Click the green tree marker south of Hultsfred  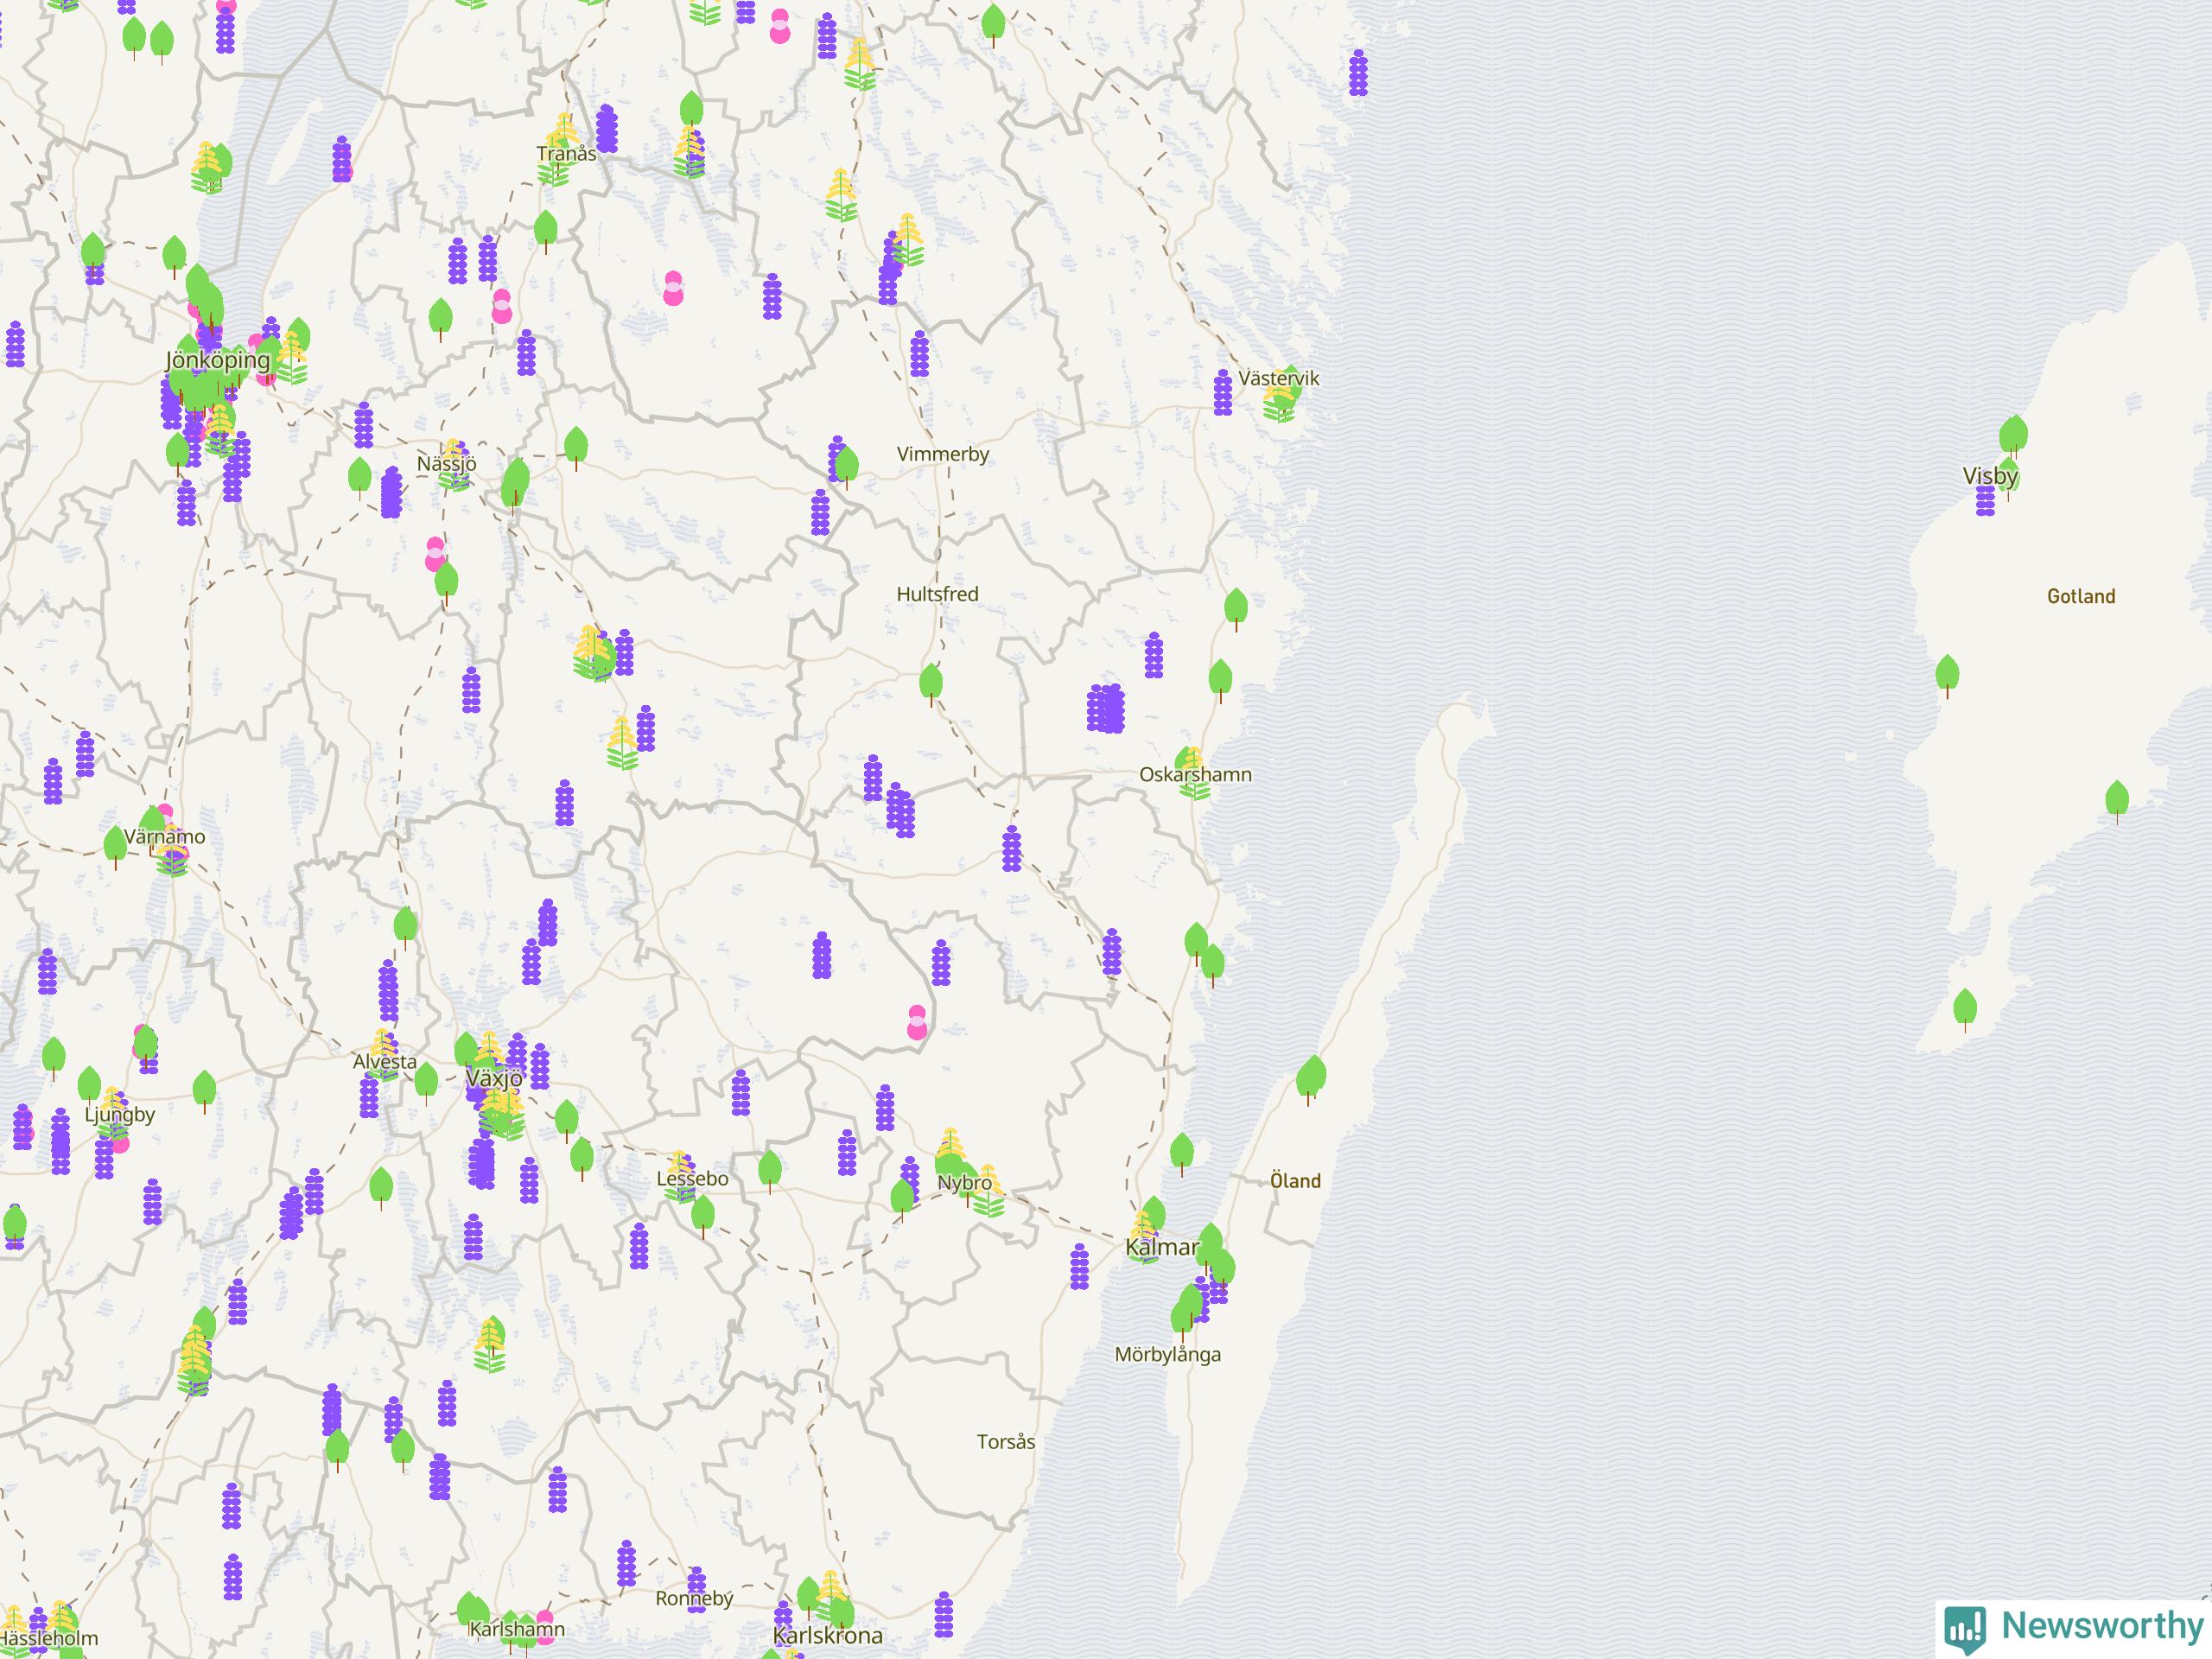931,685
